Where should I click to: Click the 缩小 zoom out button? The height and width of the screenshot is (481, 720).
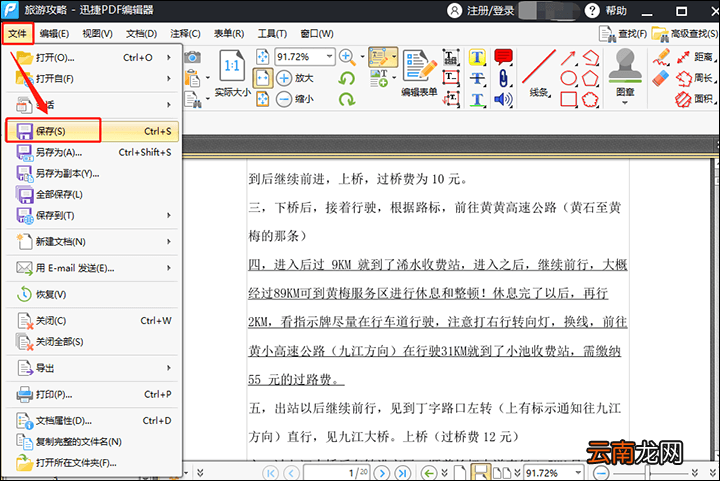coord(295,99)
